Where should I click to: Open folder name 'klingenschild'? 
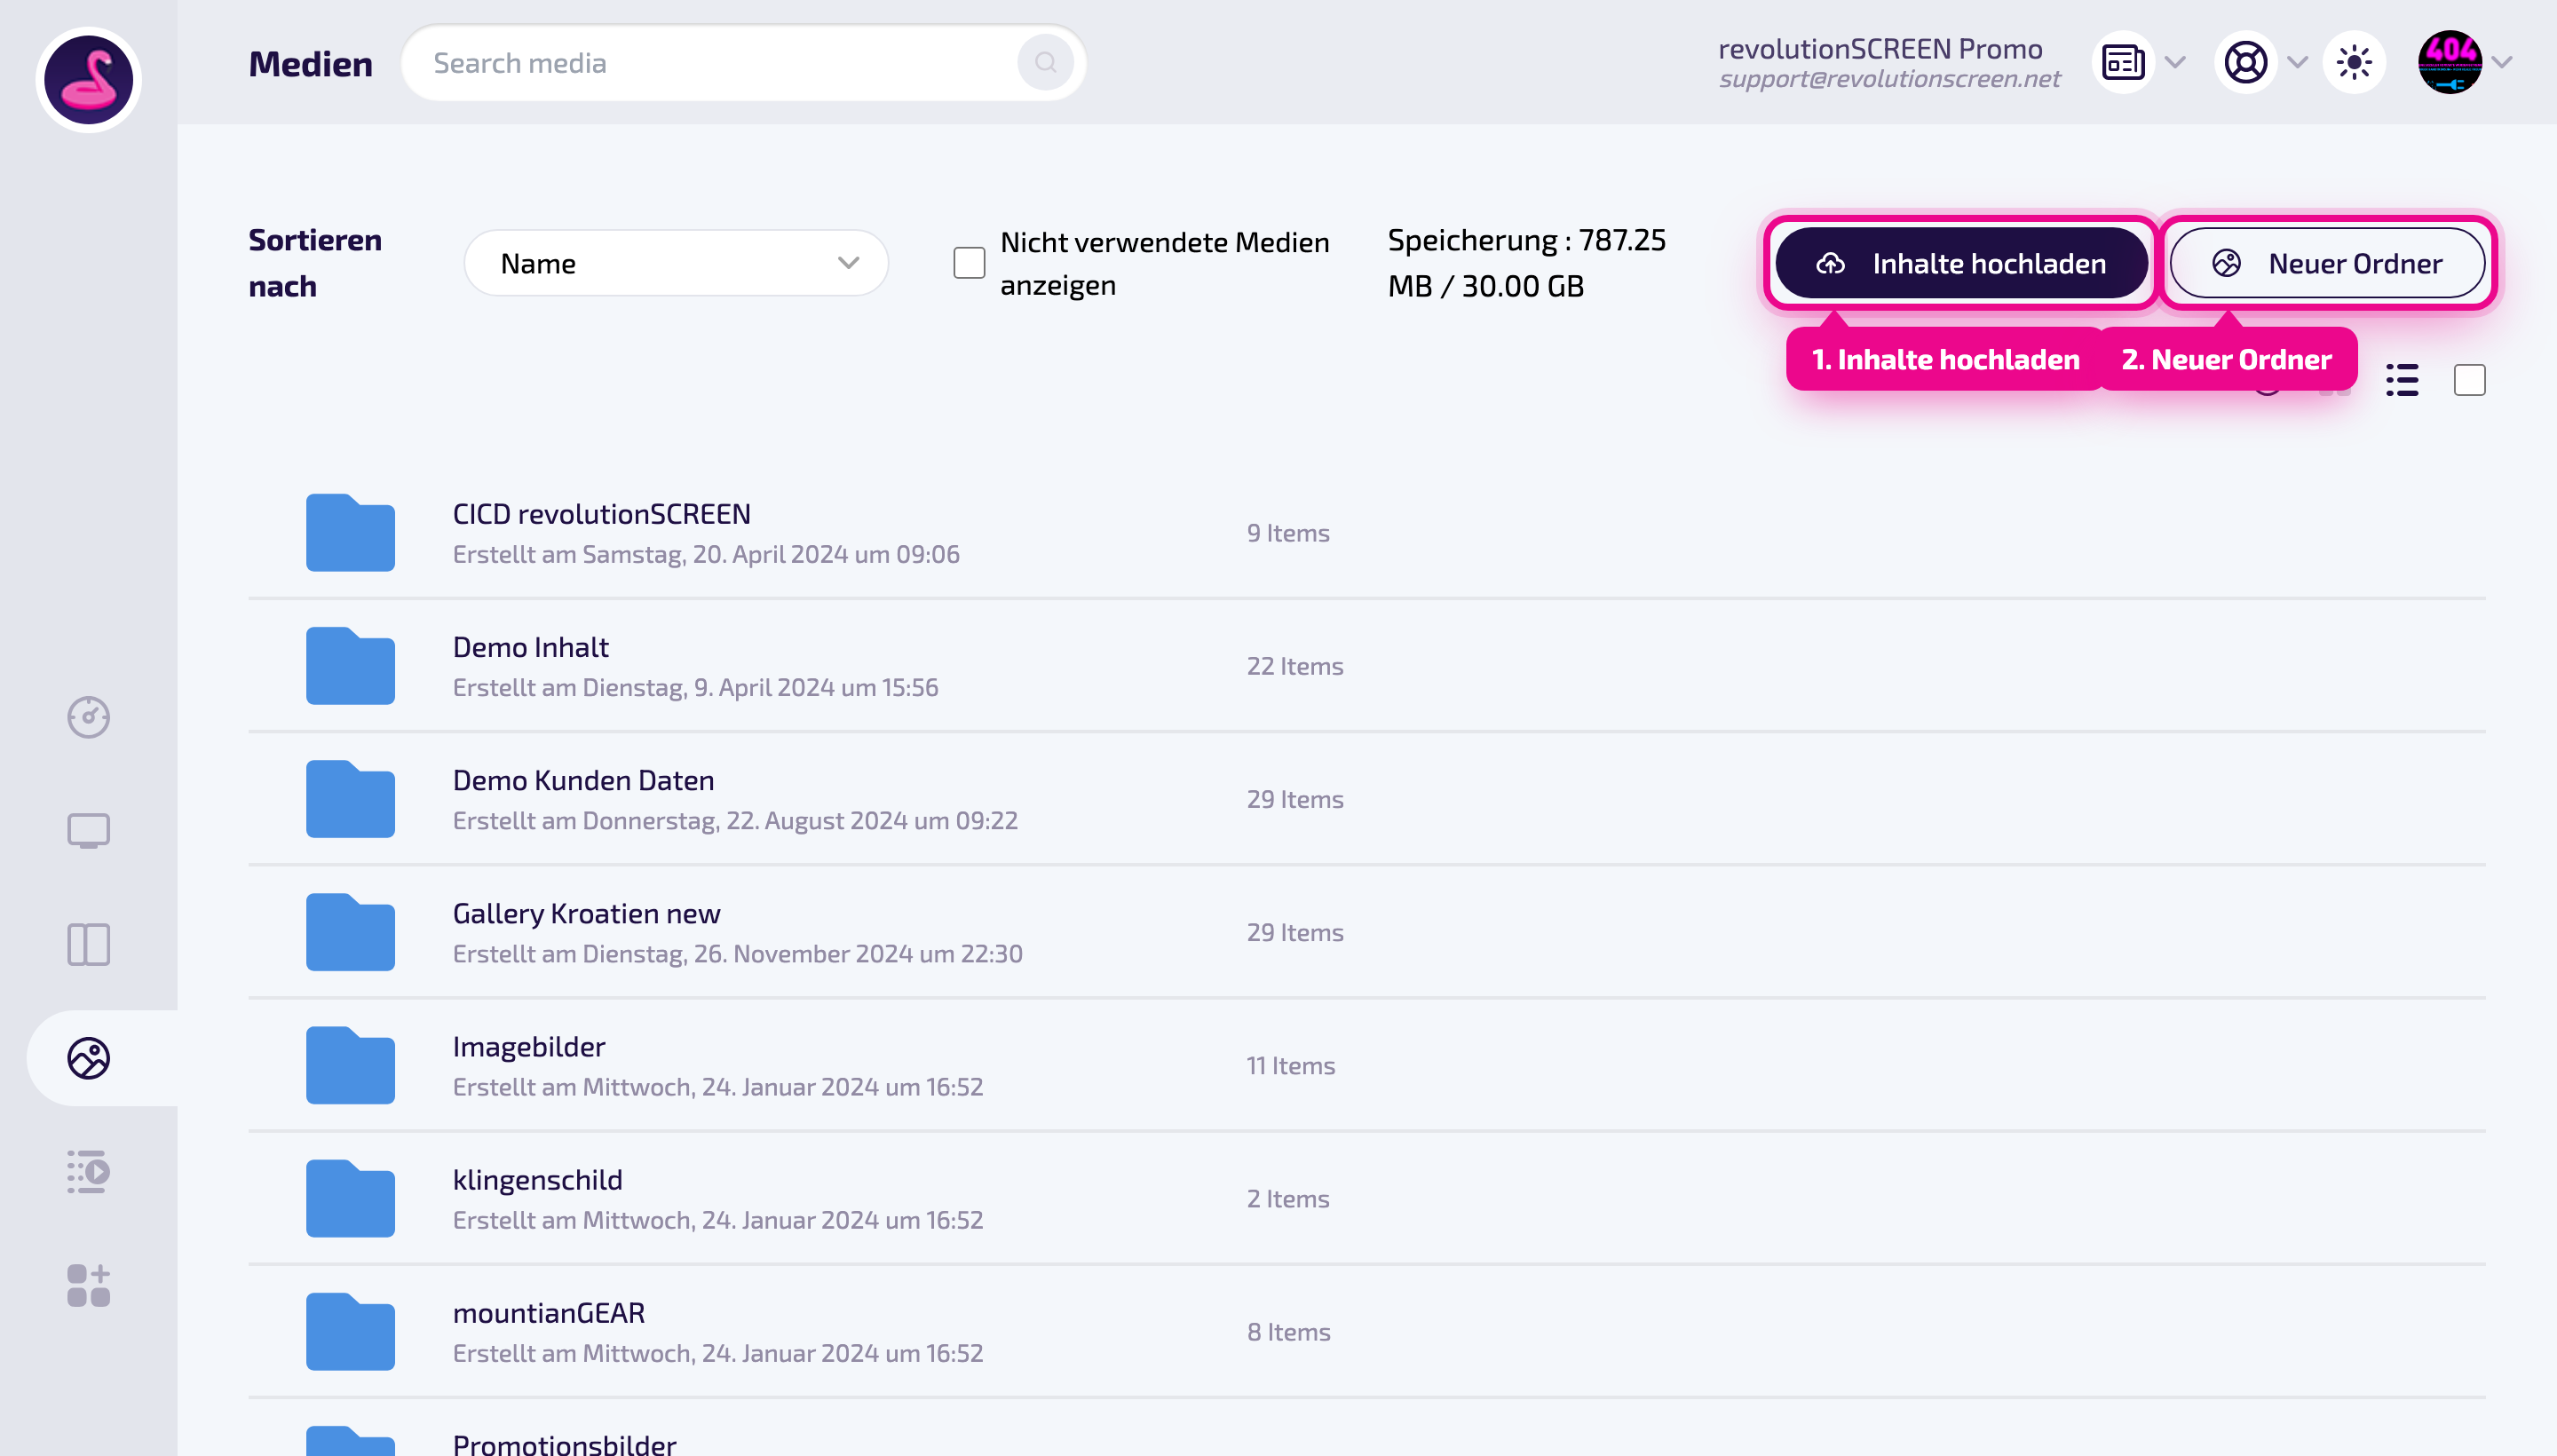[537, 1179]
